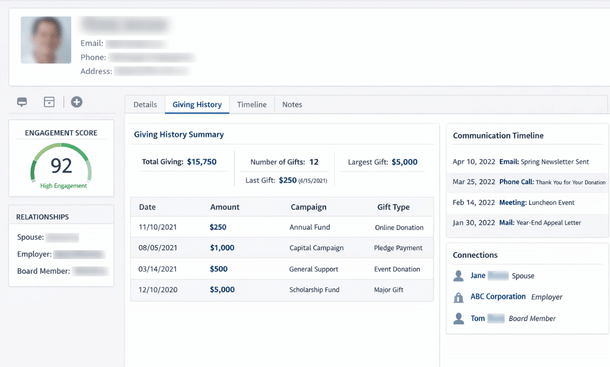Click the $5,000 Scholarship Fund amount
The height and width of the screenshot is (367, 610).
coord(222,290)
